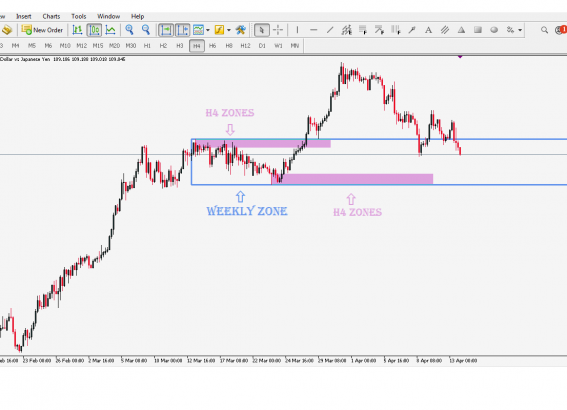Screen dimensions: 567x410
Task: Select the text label A tool
Action: [x=428, y=30]
